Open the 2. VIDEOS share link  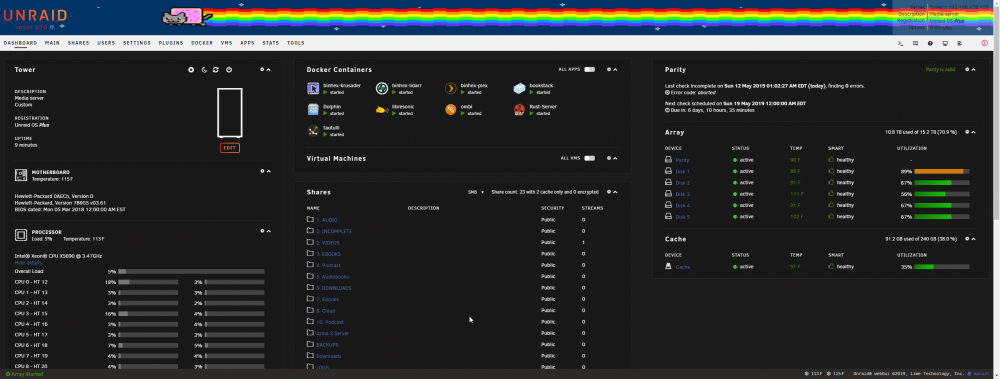[x=328, y=242]
